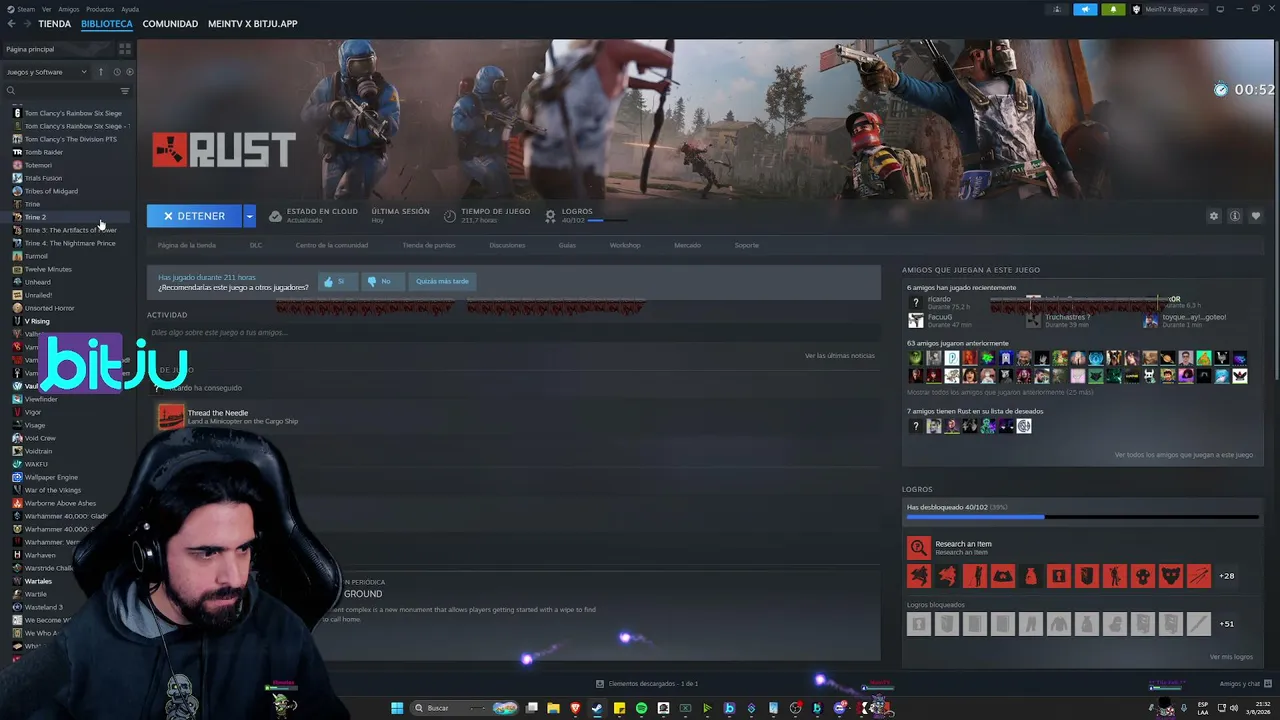This screenshot has width=1280, height=720.
Task: Open Steam notifications bell
Action: 1113,9
